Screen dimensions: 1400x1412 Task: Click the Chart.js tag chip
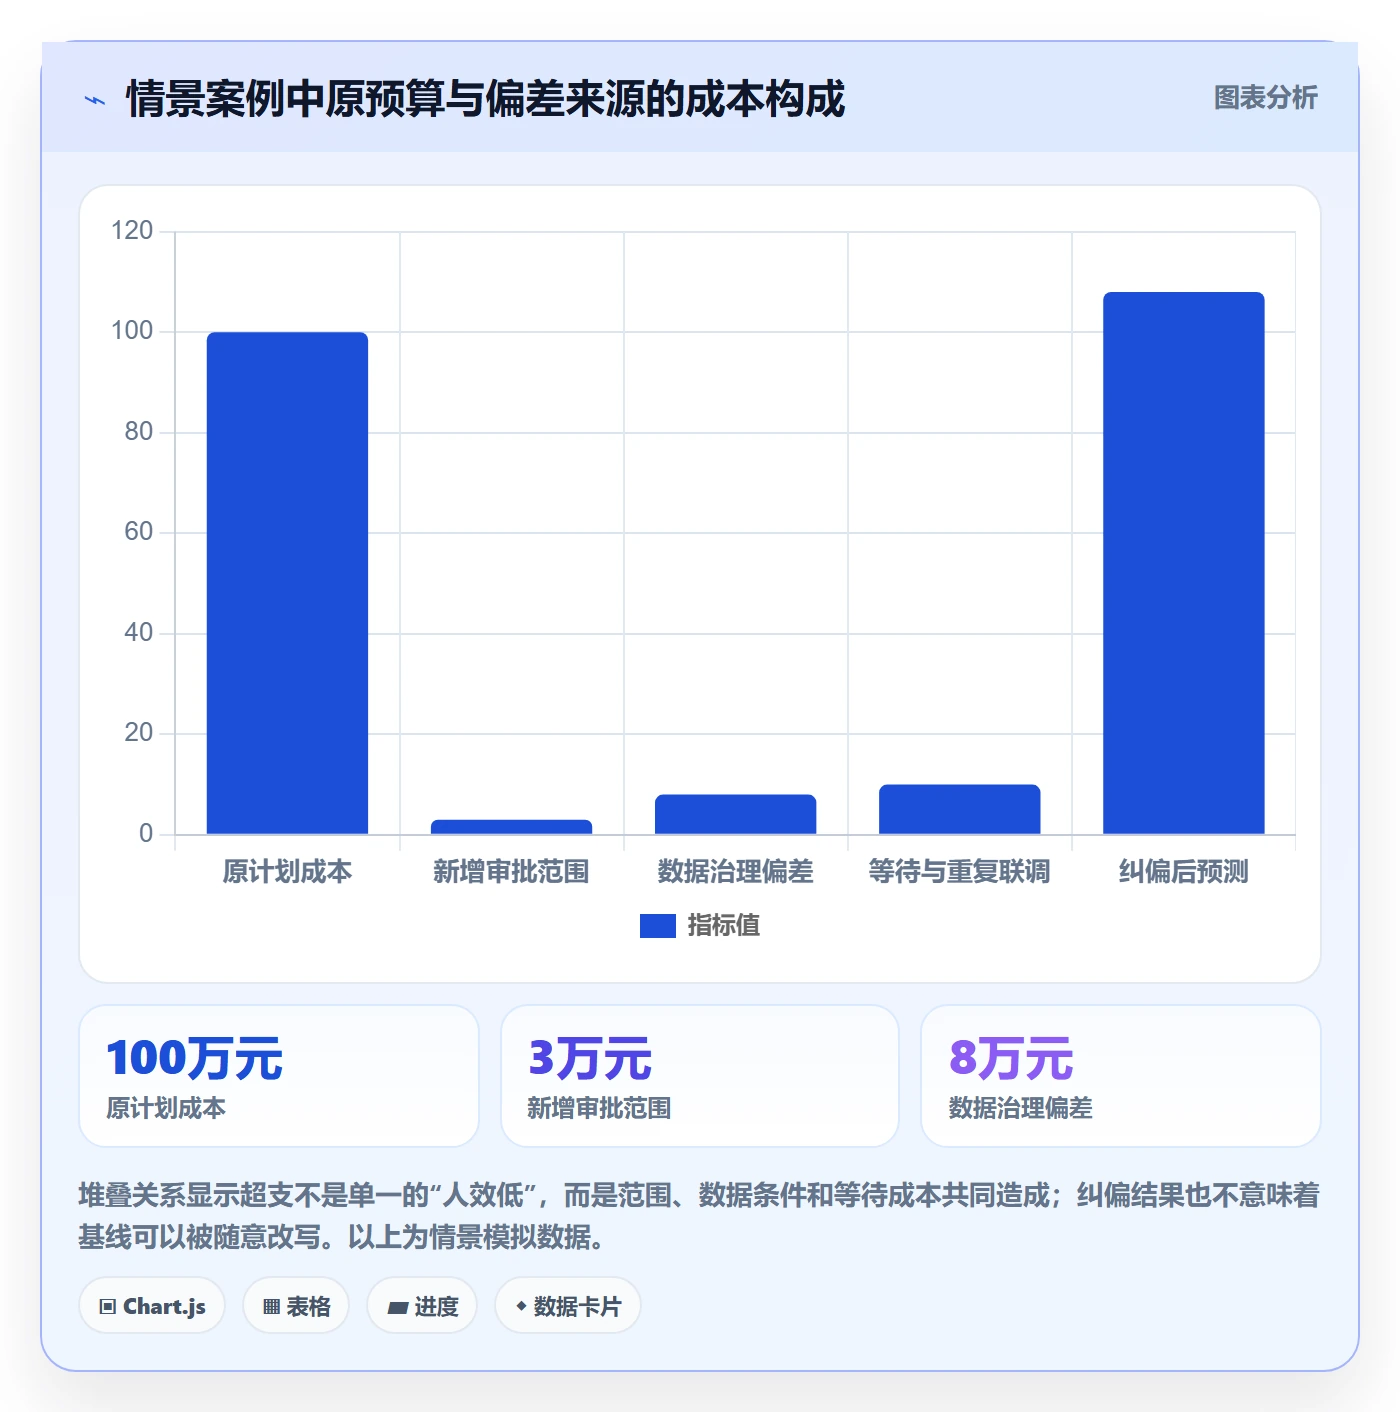[152, 1306]
